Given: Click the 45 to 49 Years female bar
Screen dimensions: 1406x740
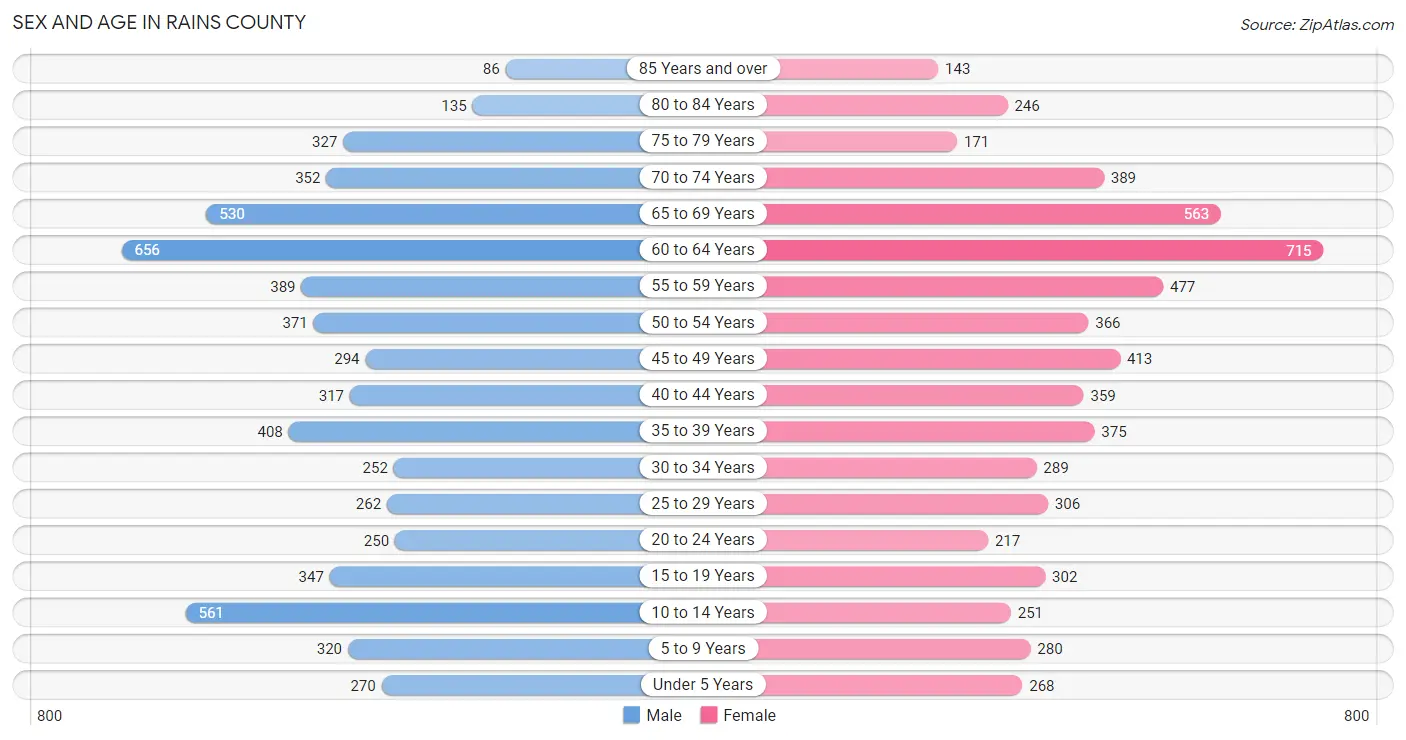Looking at the screenshot, I should [940, 359].
